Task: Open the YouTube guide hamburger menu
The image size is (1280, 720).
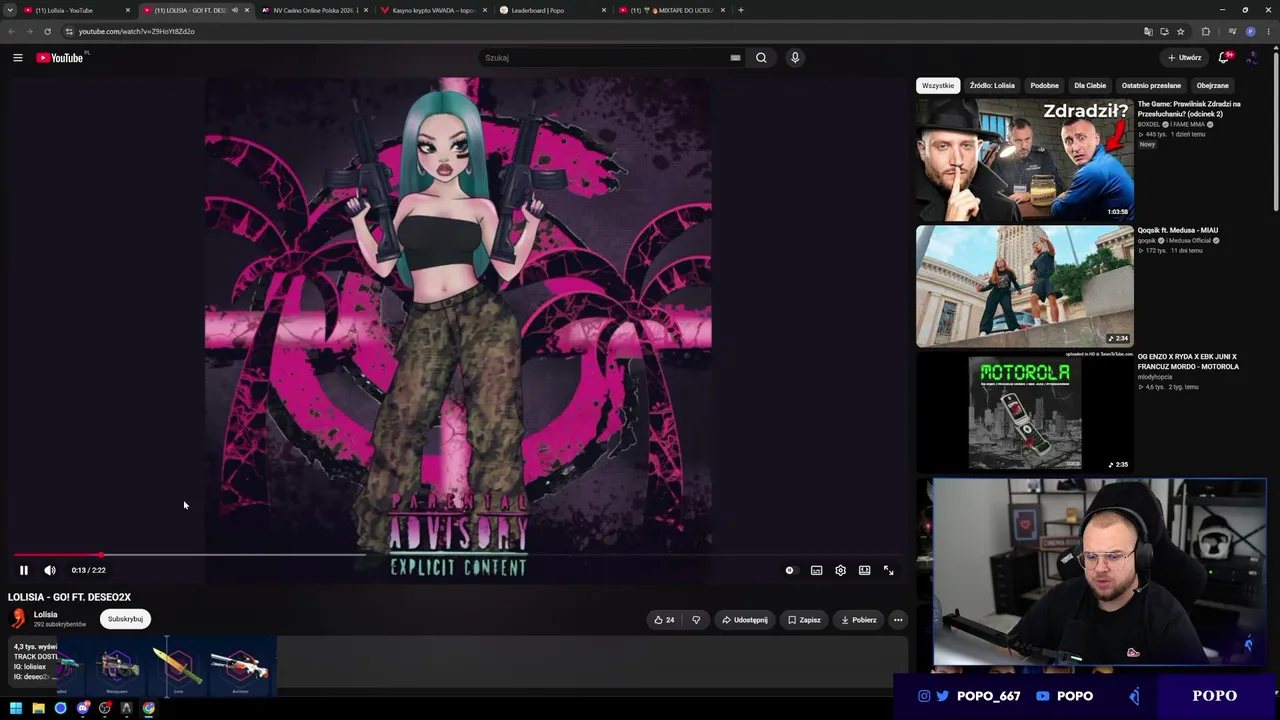Action: (x=18, y=58)
